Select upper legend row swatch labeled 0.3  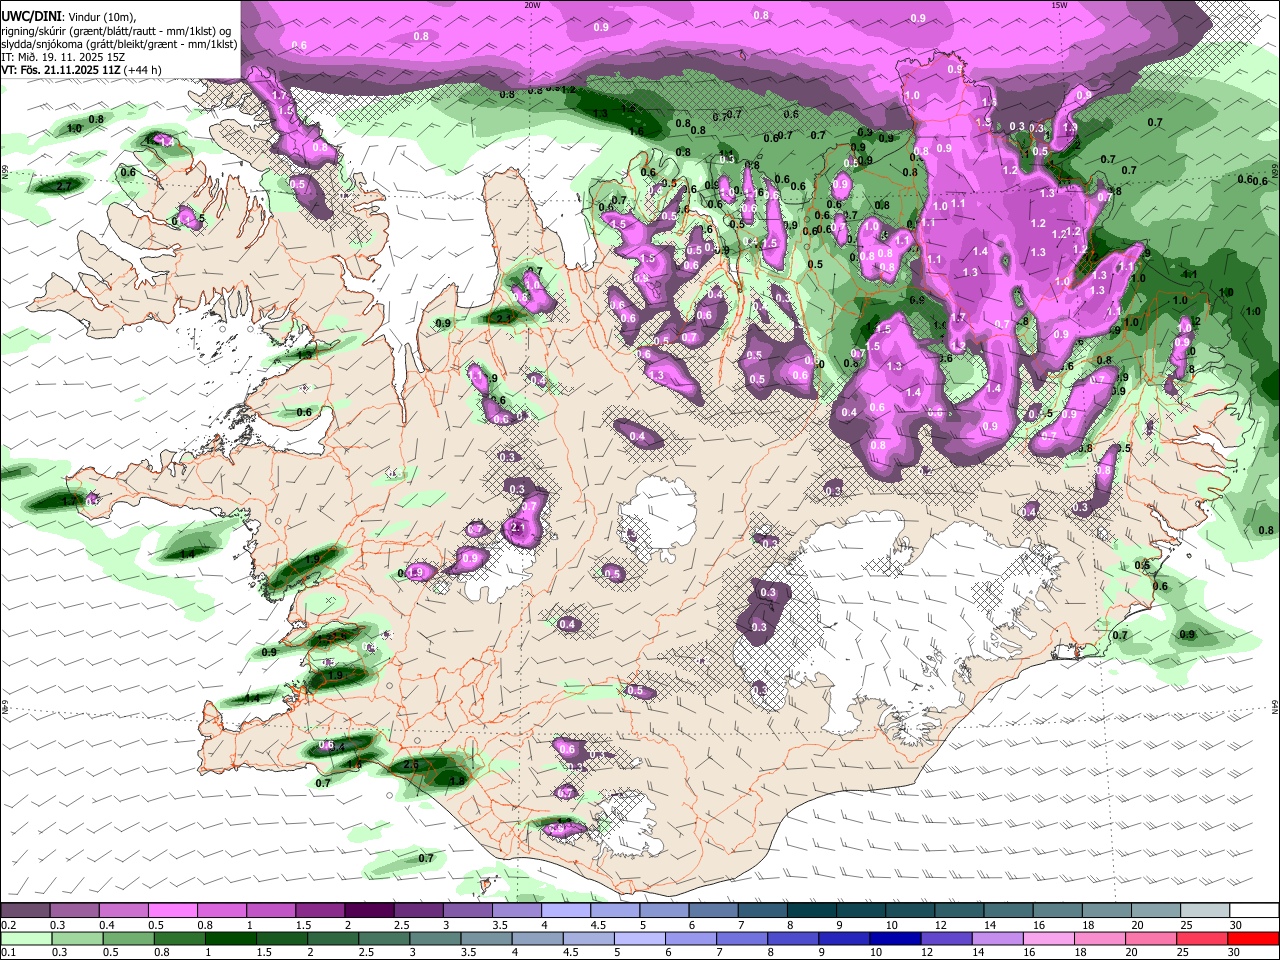(74, 911)
